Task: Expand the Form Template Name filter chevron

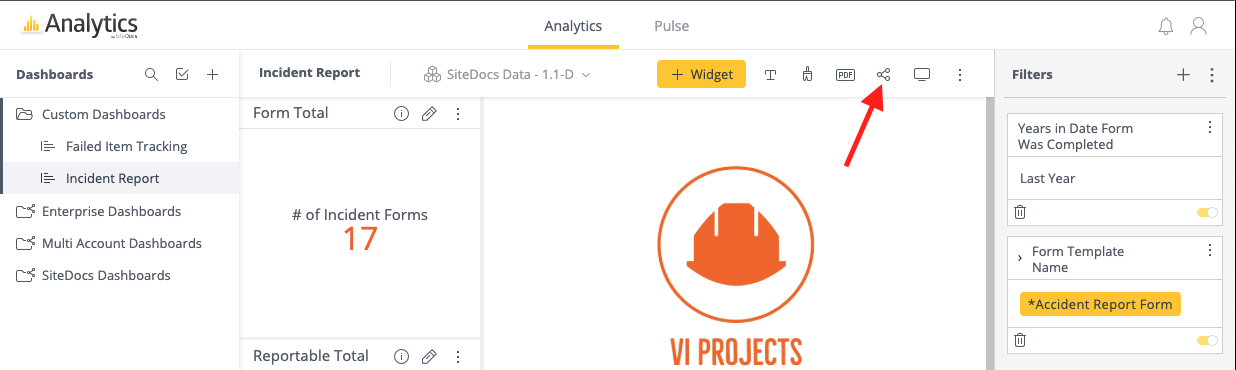Action: coord(1019,259)
